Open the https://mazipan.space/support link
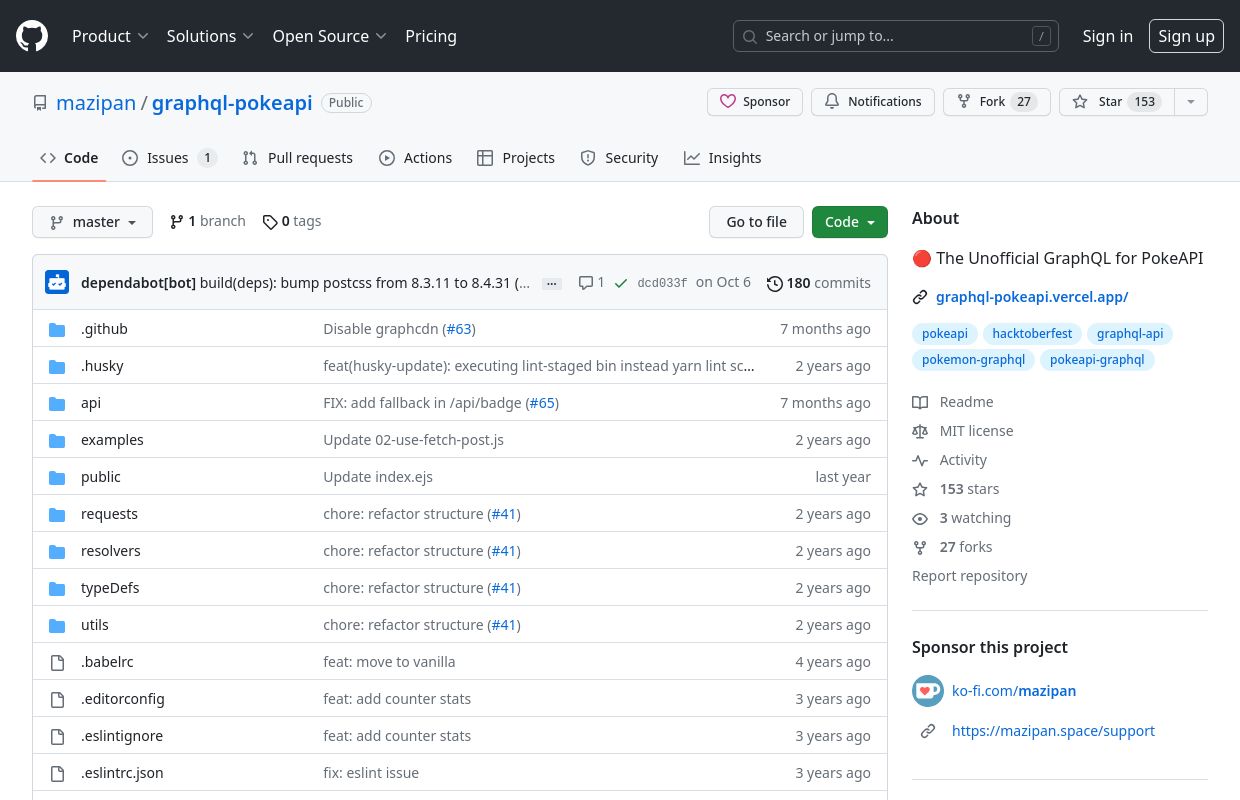Screen dimensions: 1240x800 1053,731
